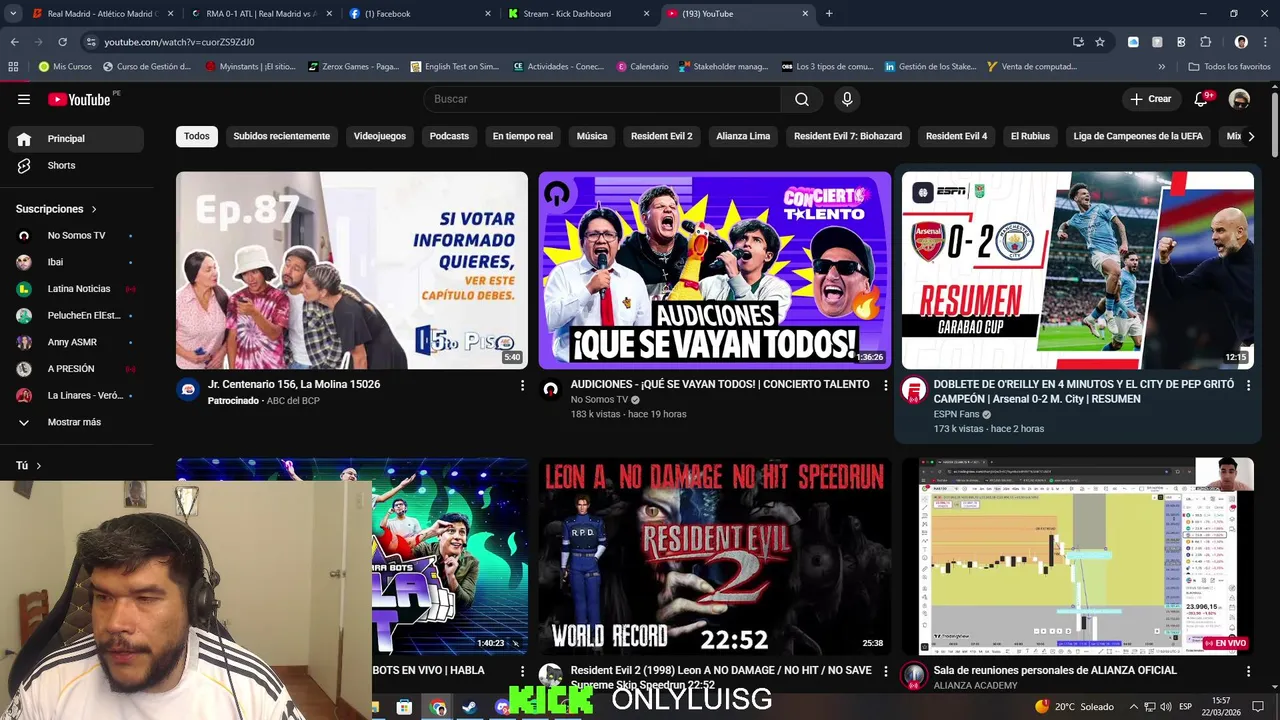The height and width of the screenshot is (720, 1280).
Task: Show hidden bookmarks overflow chevron
Action: (x=1162, y=67)
